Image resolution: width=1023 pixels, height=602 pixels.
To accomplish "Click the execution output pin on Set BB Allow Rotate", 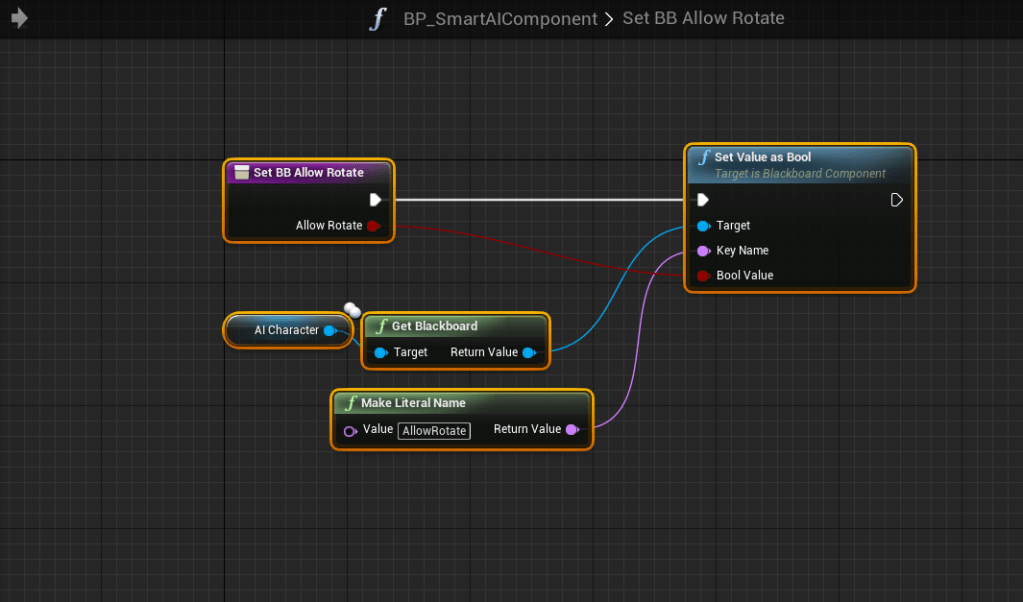I will (375, 200).
